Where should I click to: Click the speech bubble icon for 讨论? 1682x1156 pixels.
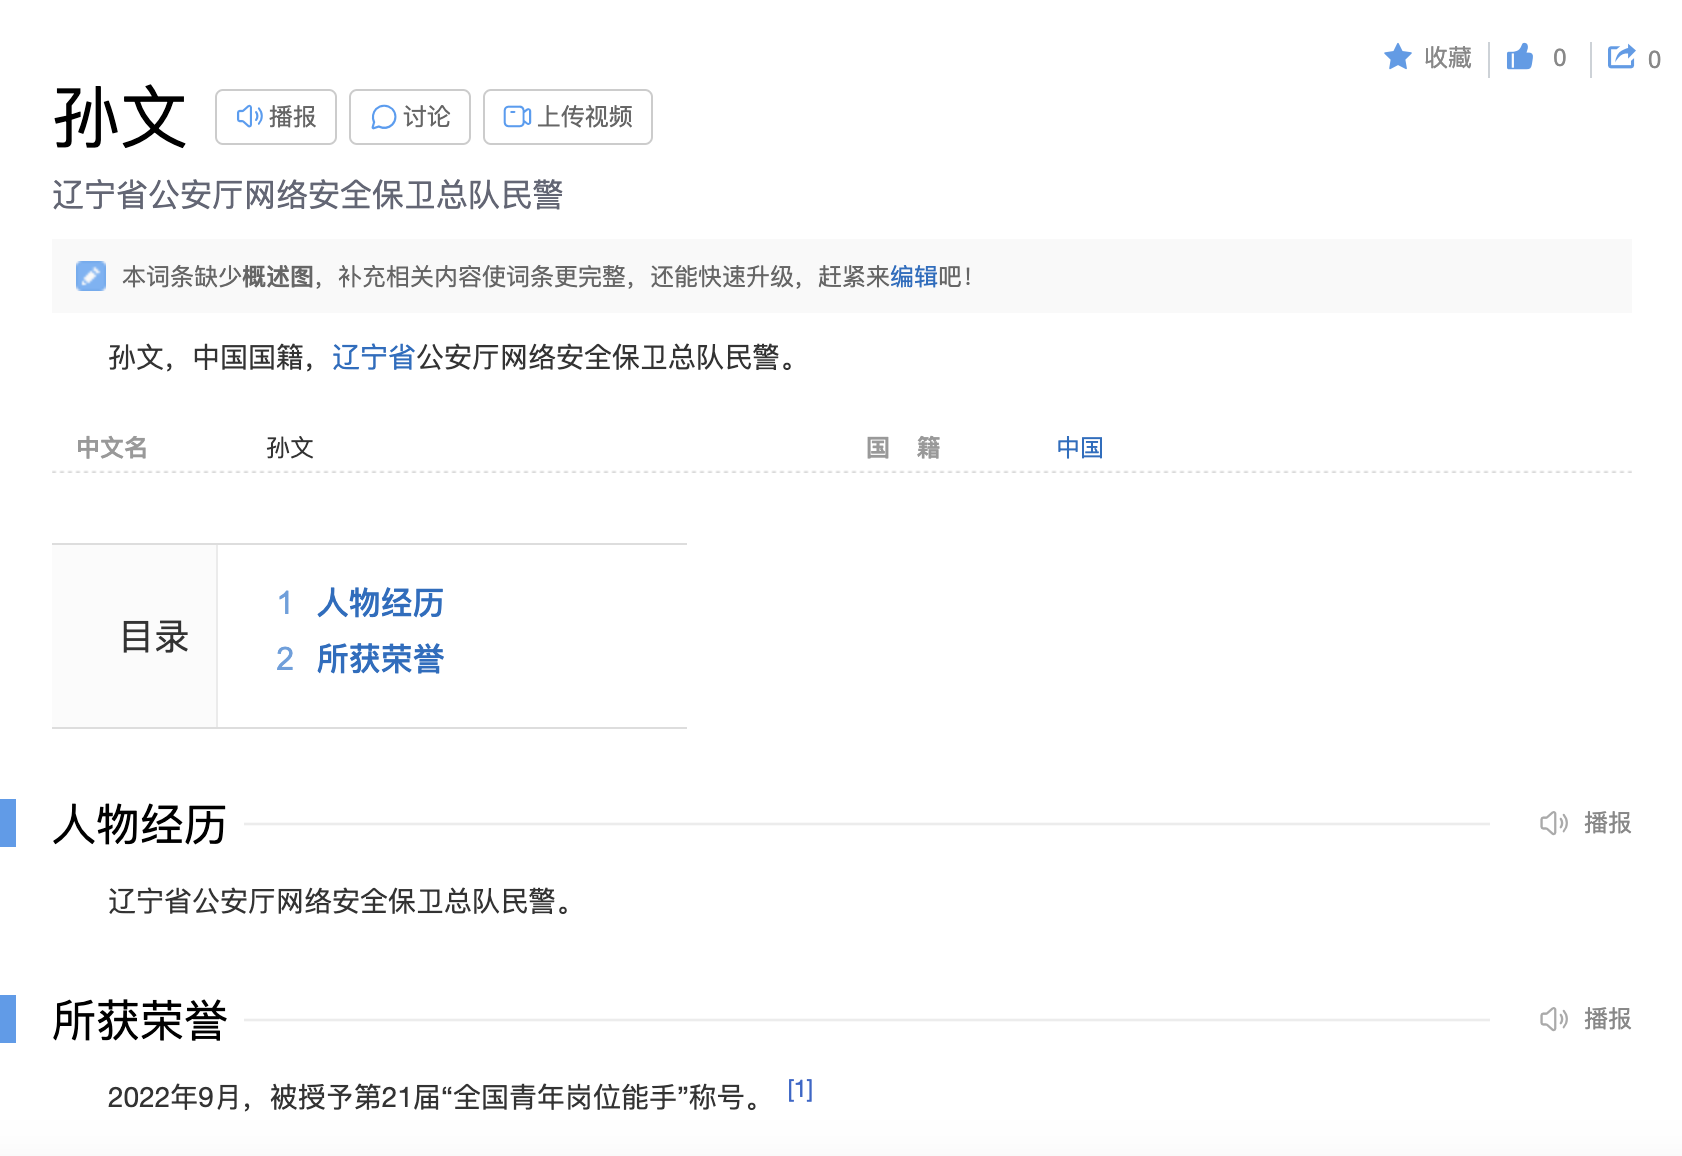coord(383,117)
